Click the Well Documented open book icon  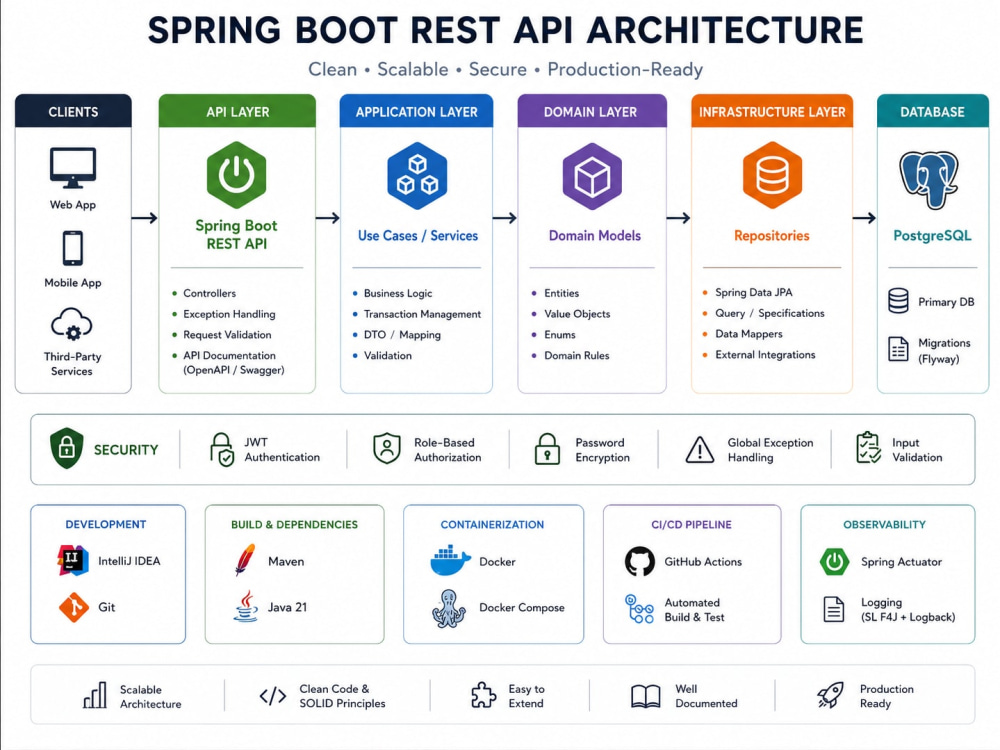pos(645,696)
